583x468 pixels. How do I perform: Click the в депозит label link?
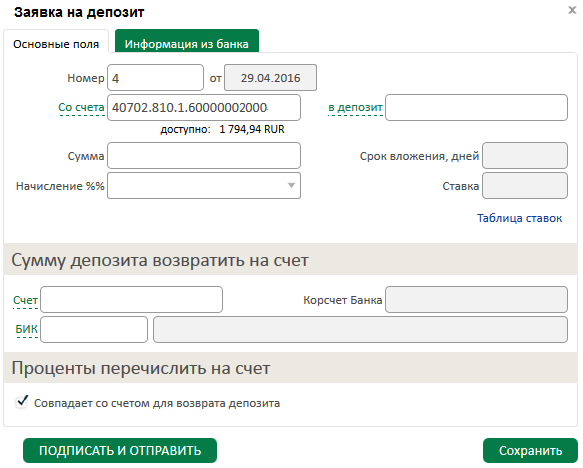355,107
